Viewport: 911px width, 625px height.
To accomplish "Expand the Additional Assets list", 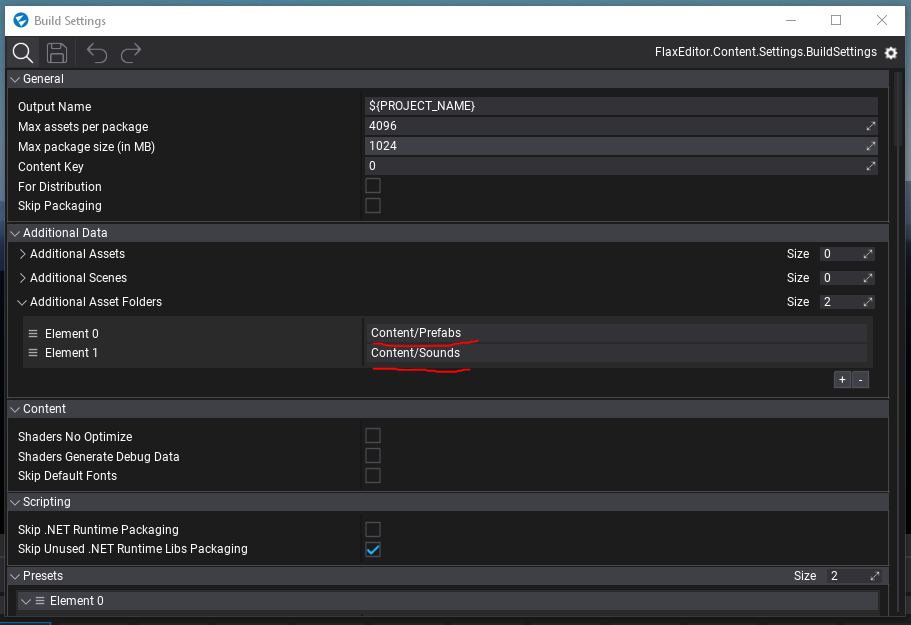I will click(22, 254).
